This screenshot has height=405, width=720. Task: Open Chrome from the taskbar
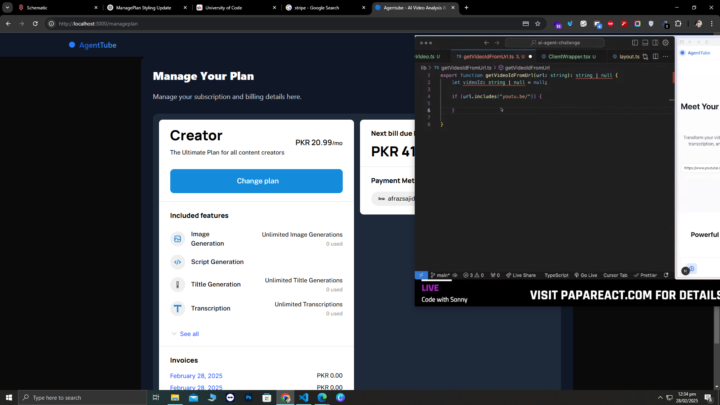[x=286, y=398]
